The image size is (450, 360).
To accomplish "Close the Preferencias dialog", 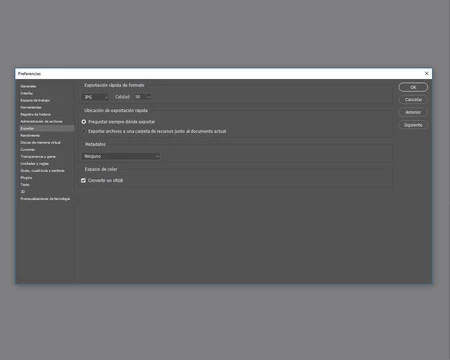I will coord(426,73).
